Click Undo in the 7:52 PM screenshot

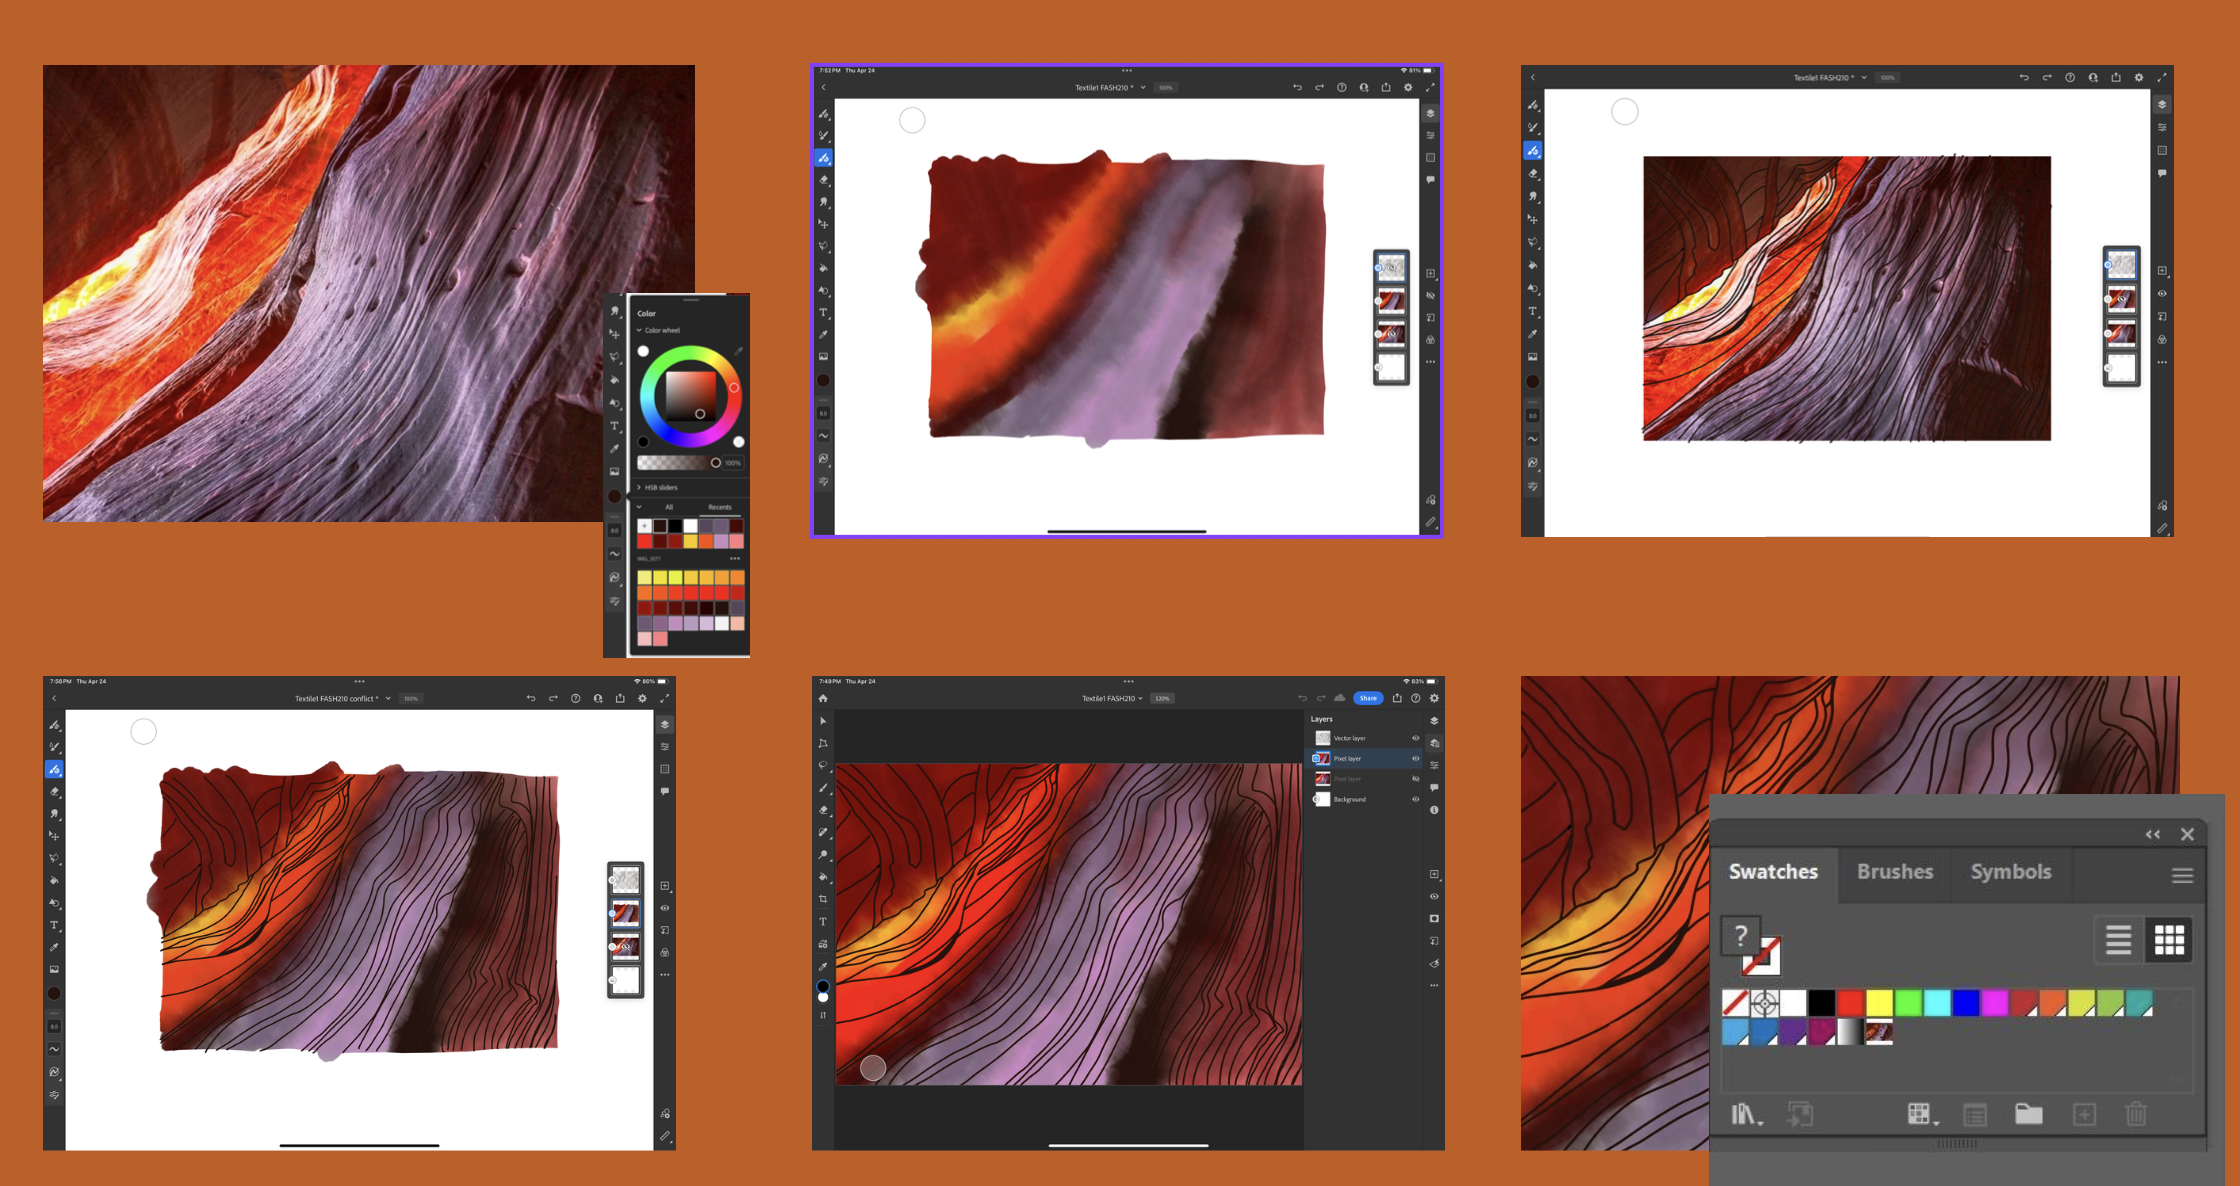pyautogui.click(x=1297, y=87)
